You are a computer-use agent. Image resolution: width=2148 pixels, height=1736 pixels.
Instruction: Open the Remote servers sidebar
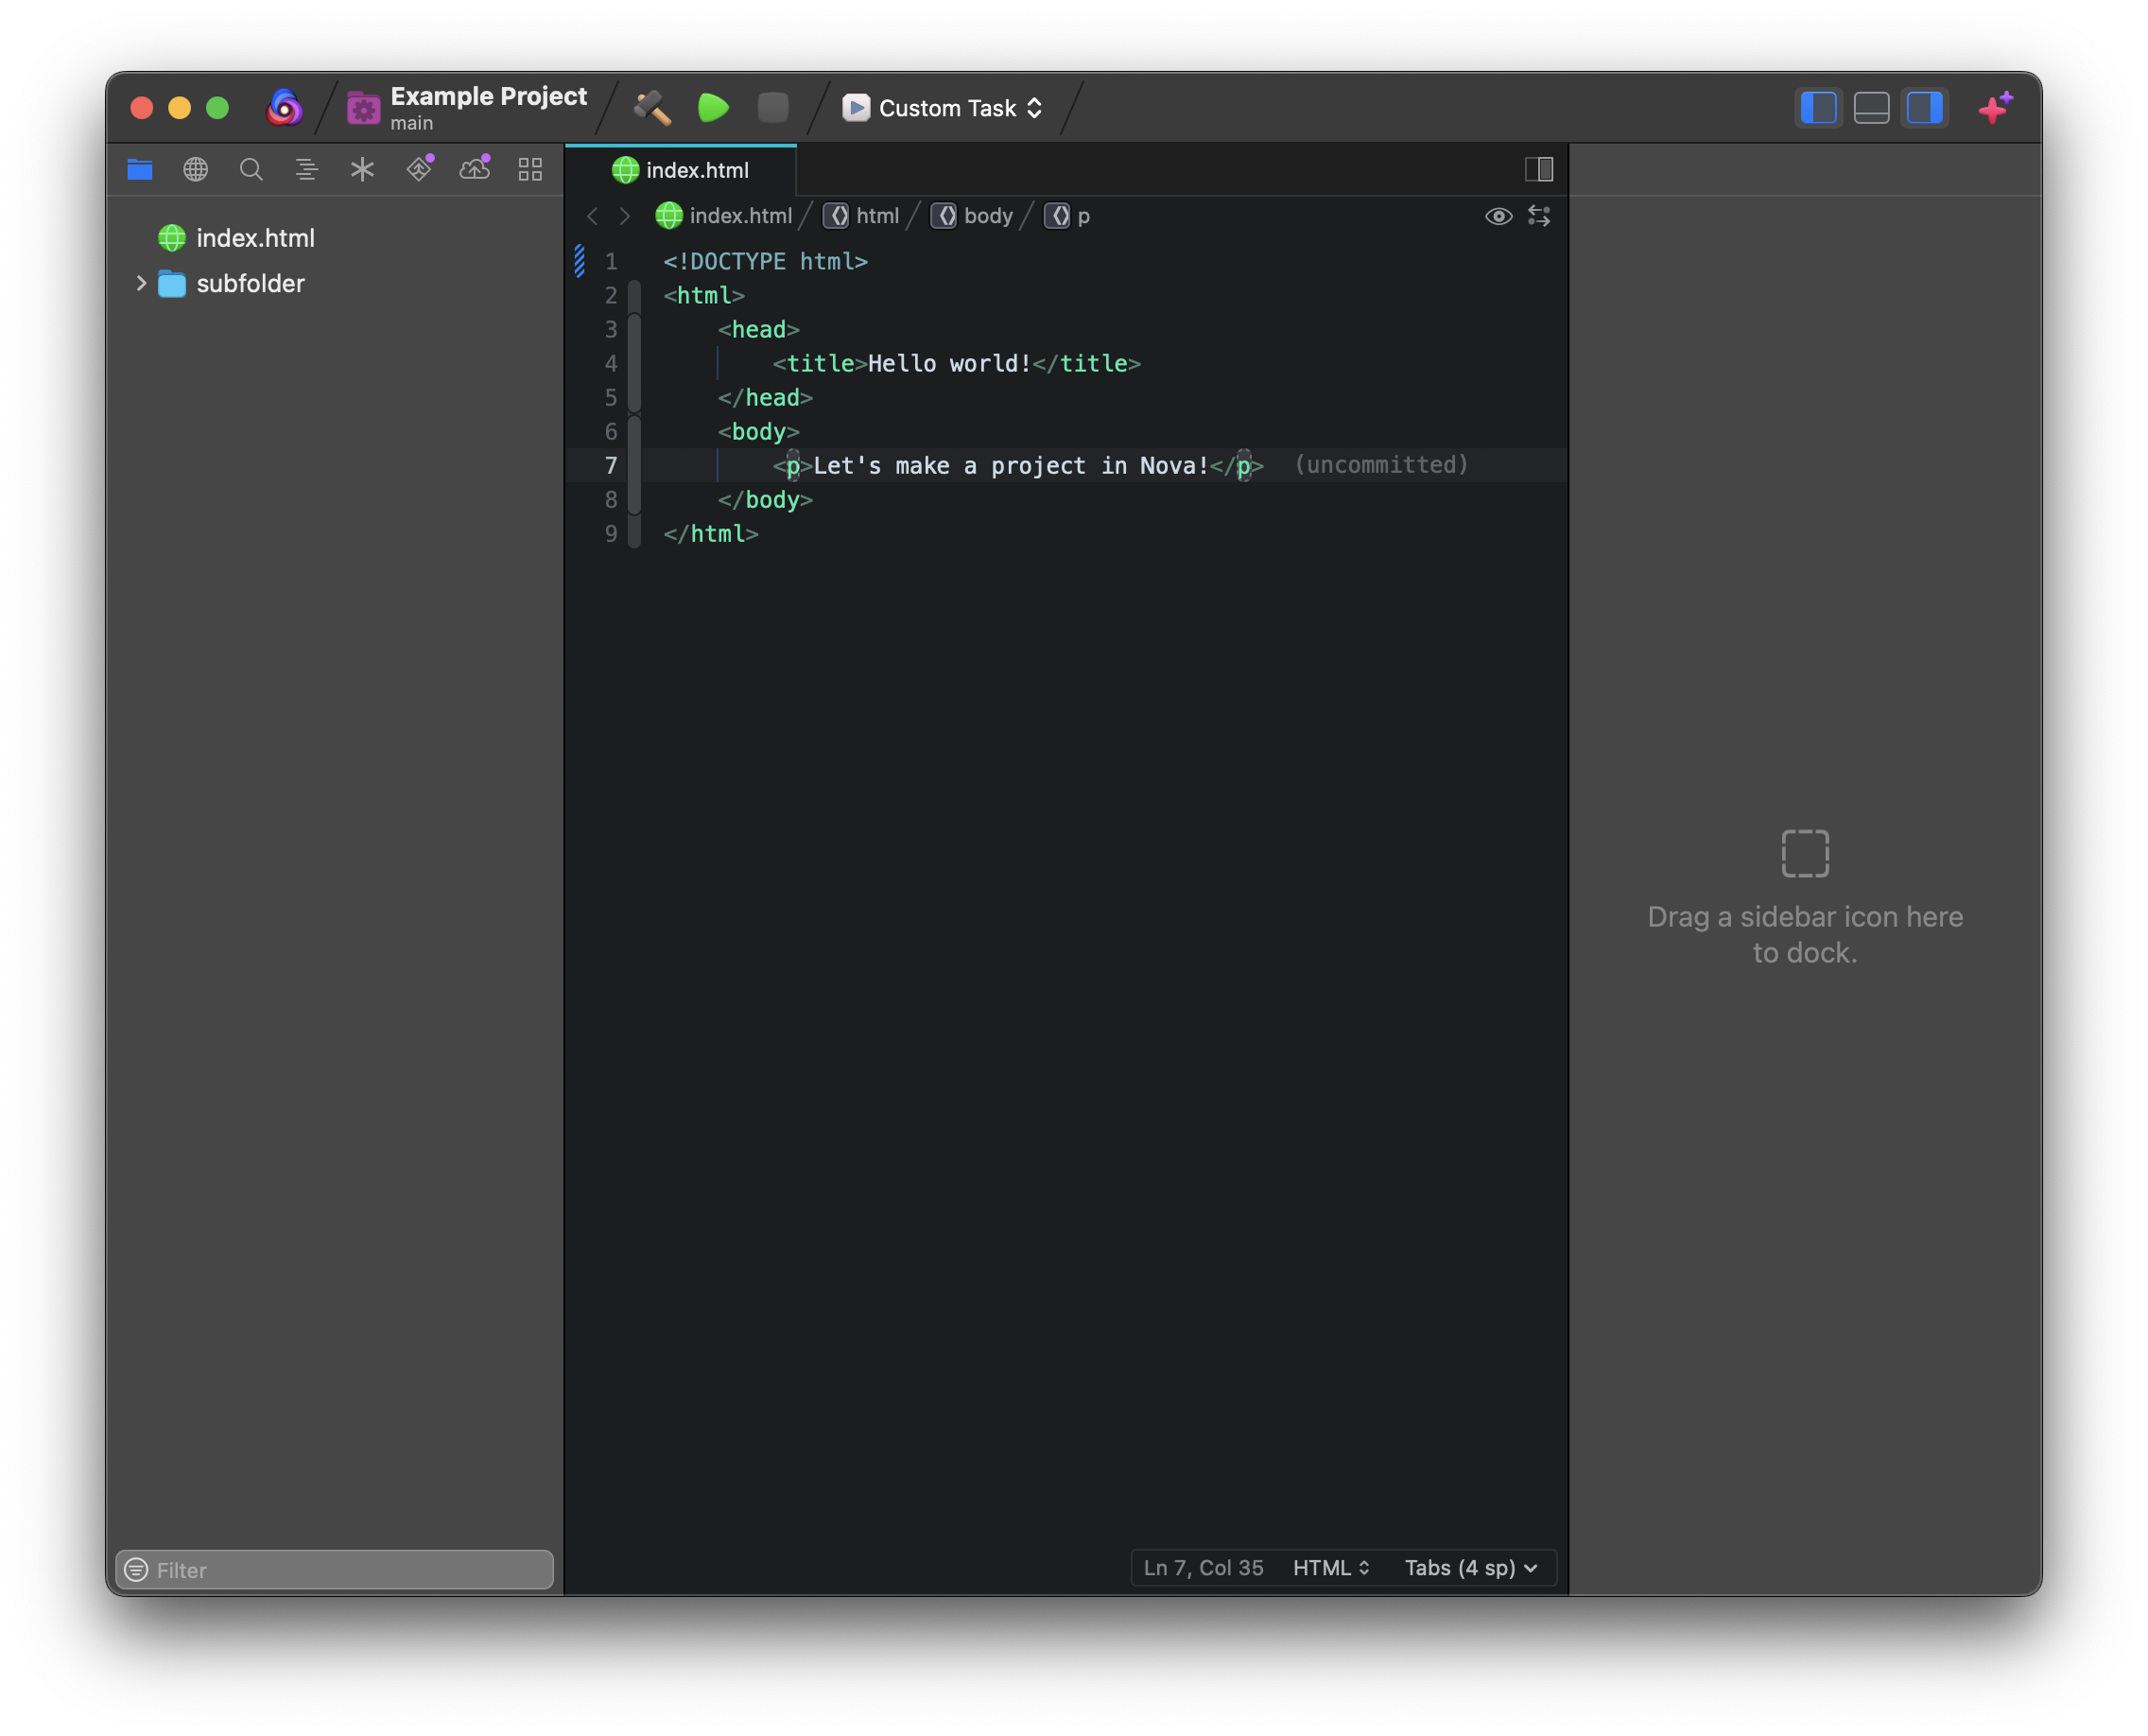tap(195, 169)
